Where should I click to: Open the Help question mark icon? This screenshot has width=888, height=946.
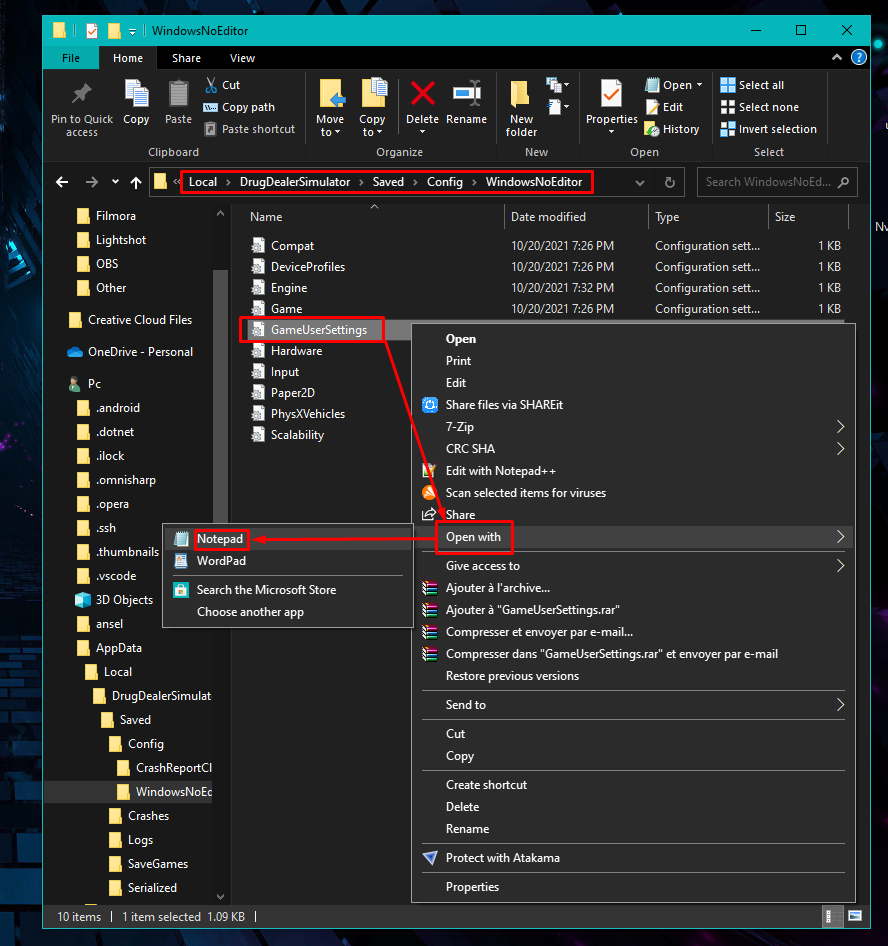point(858,57)
